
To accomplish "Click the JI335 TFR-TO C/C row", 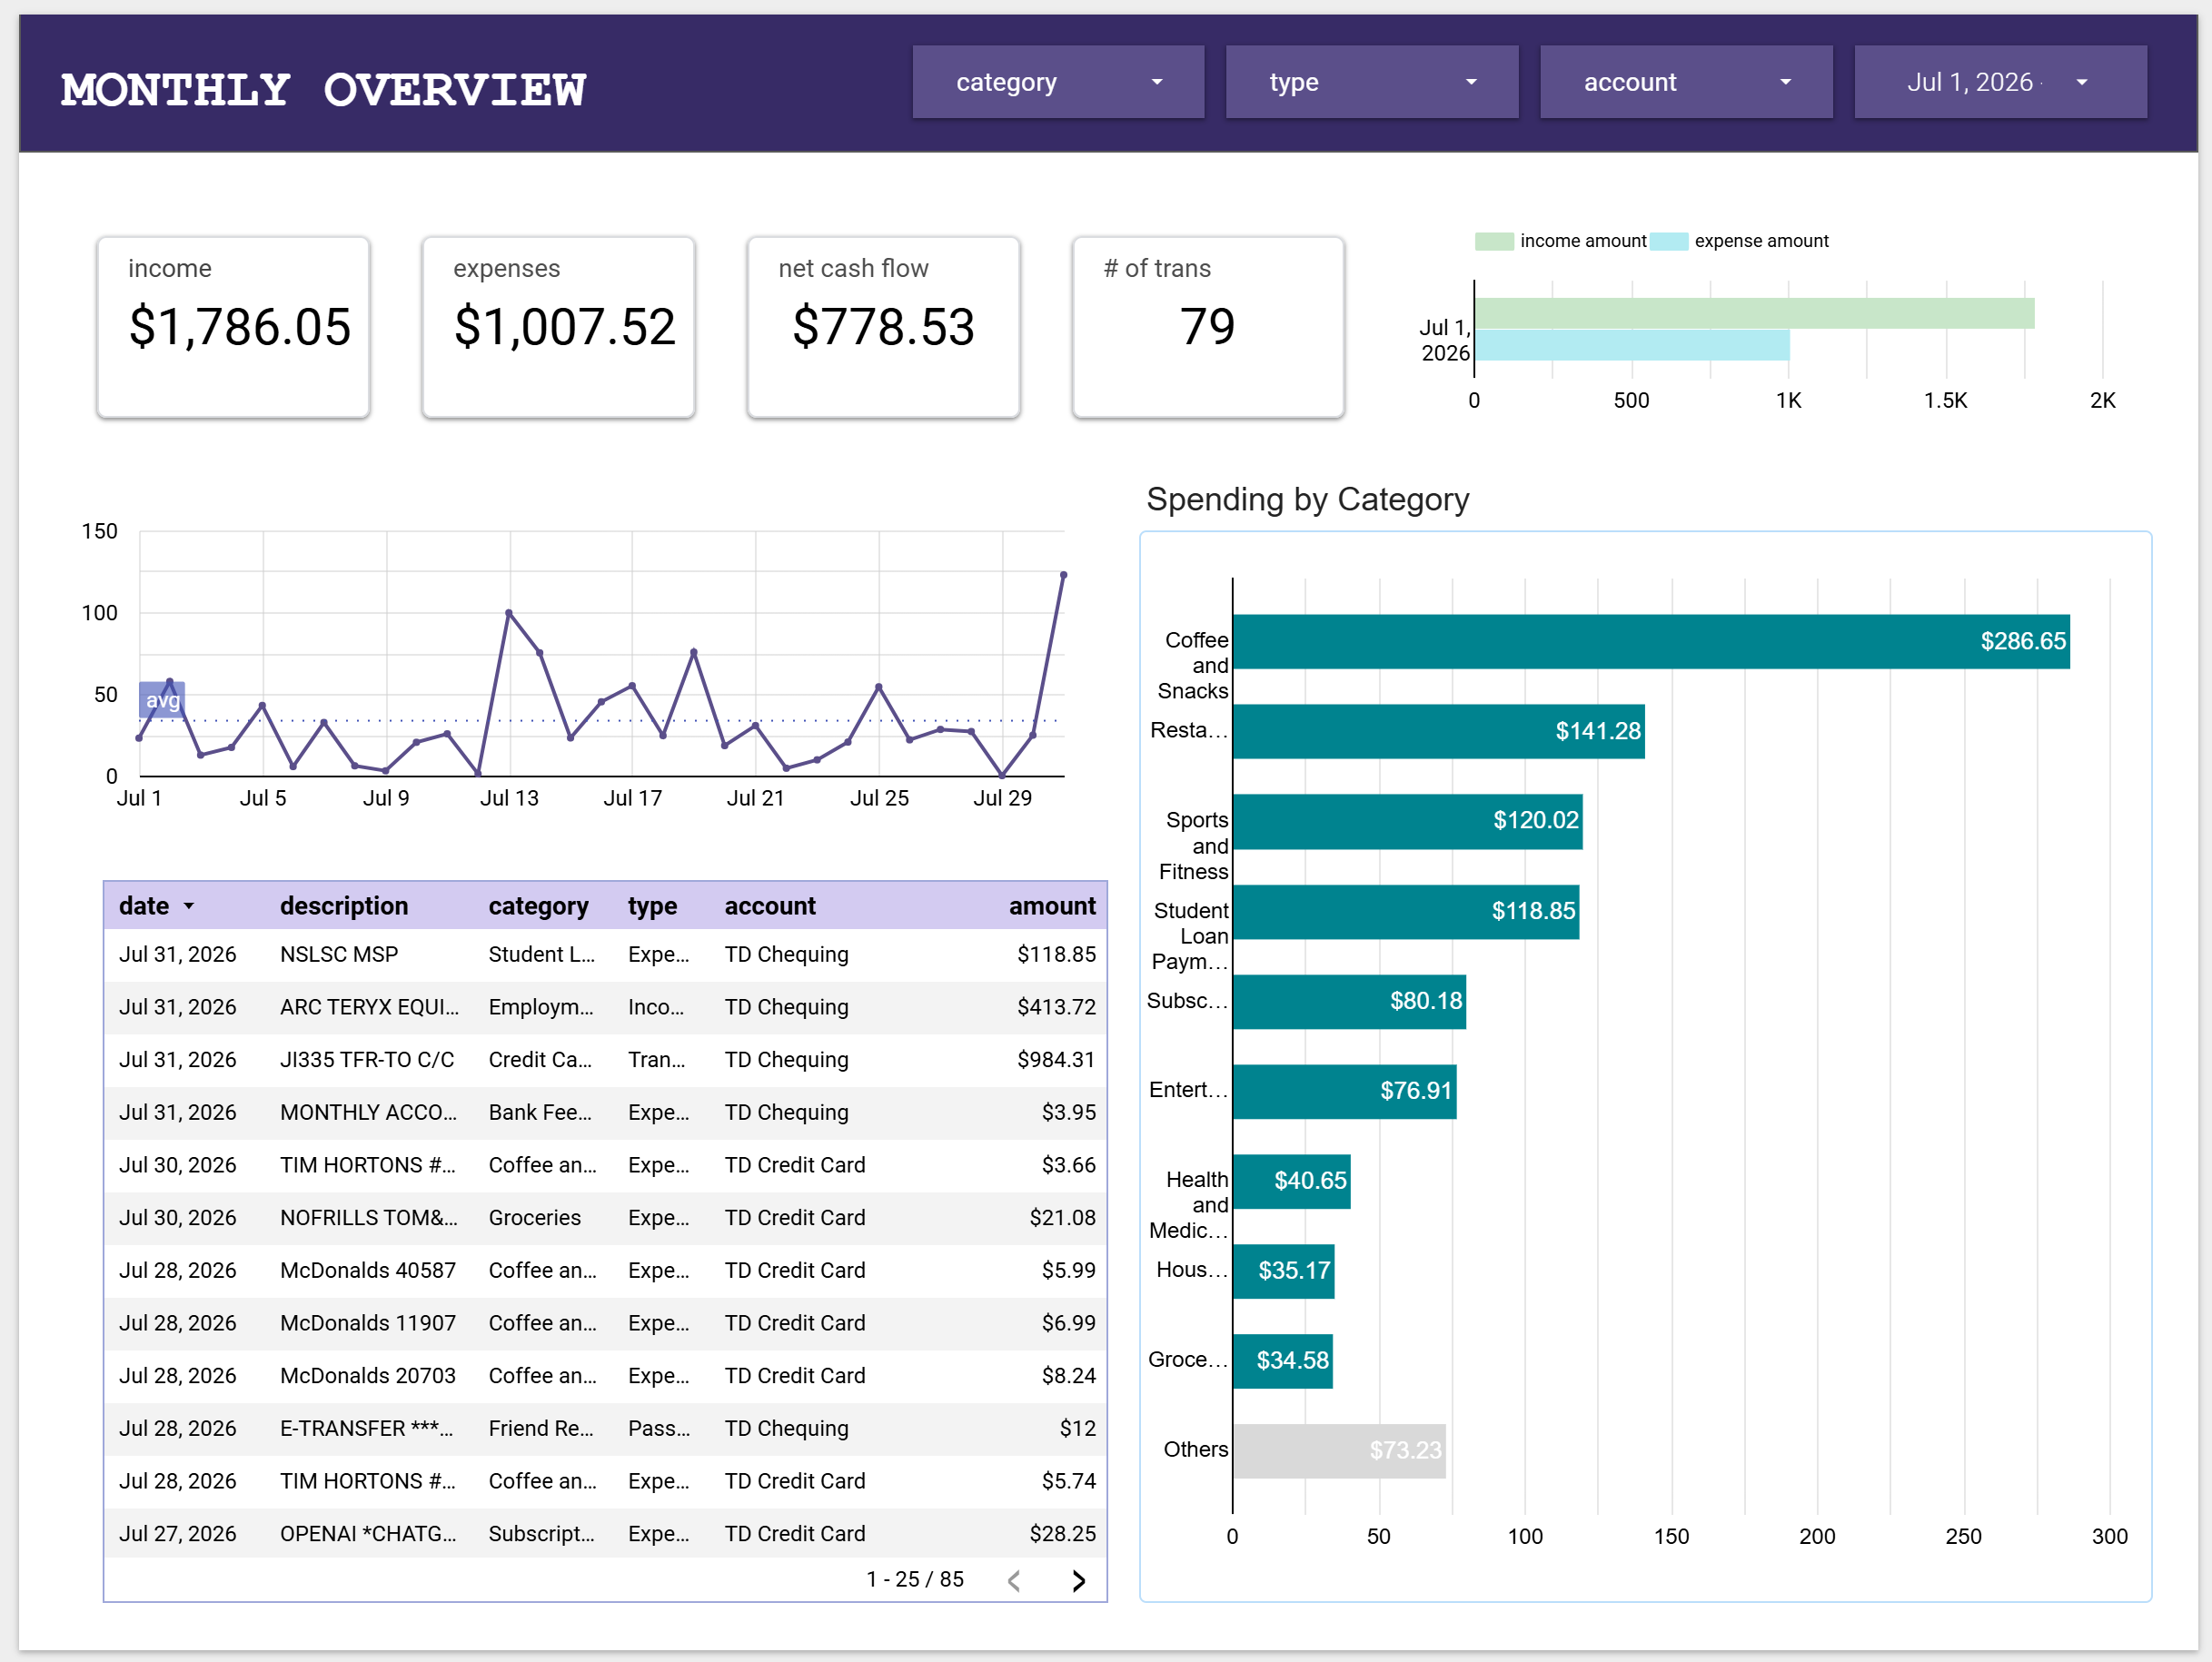I will 606,1060.
